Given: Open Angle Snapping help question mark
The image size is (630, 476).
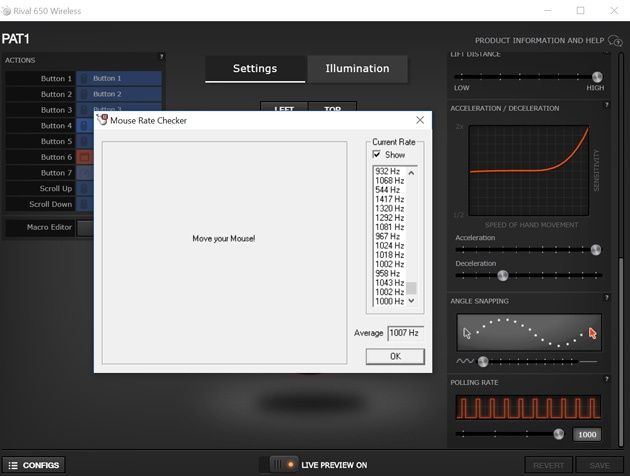Looking at the screenshot, I should pyautogui.click(x=607, y=298).
